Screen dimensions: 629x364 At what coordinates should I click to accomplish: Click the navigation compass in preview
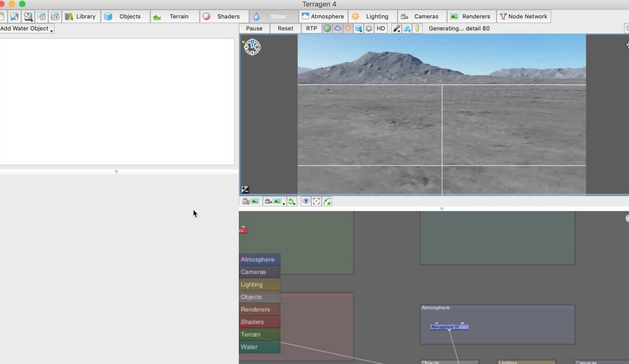click(252, 47)
